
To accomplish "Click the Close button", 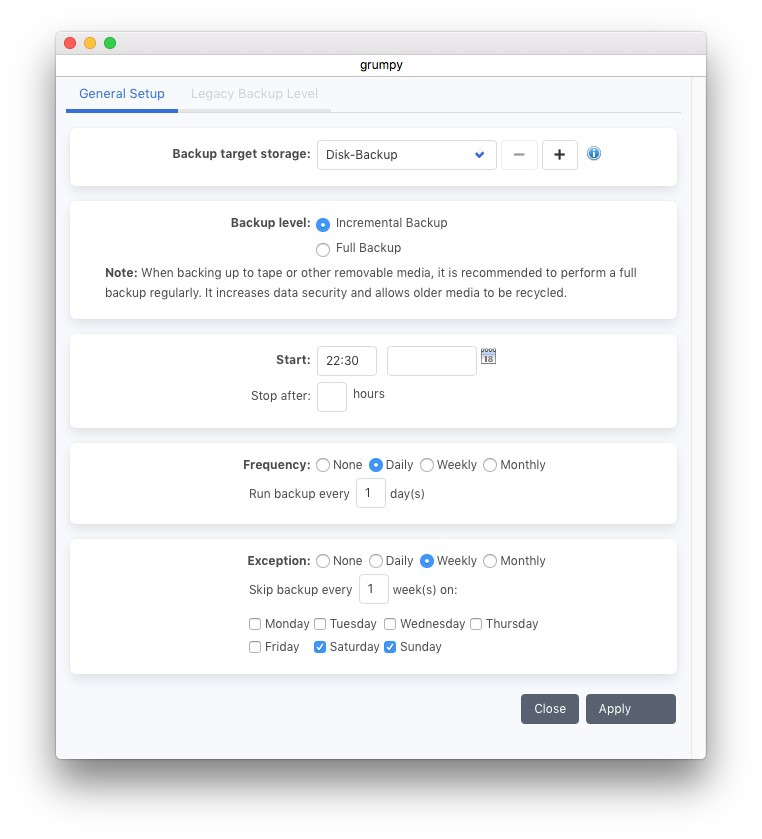I will (x=549, y=709).
